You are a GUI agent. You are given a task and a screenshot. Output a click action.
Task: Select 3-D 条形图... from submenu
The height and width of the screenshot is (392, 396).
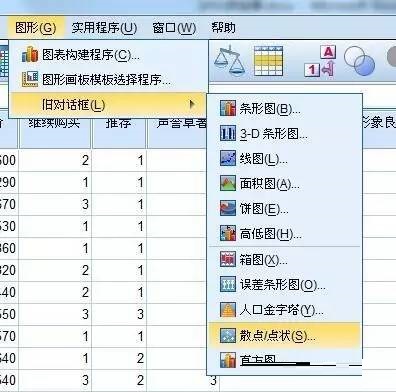284,134
